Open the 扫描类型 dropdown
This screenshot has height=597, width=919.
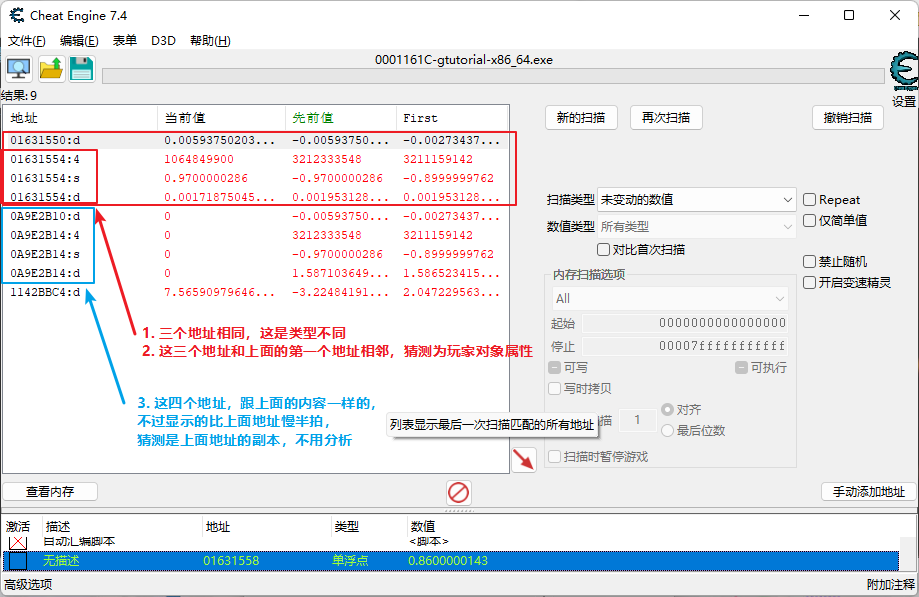[x=696, y=200]
